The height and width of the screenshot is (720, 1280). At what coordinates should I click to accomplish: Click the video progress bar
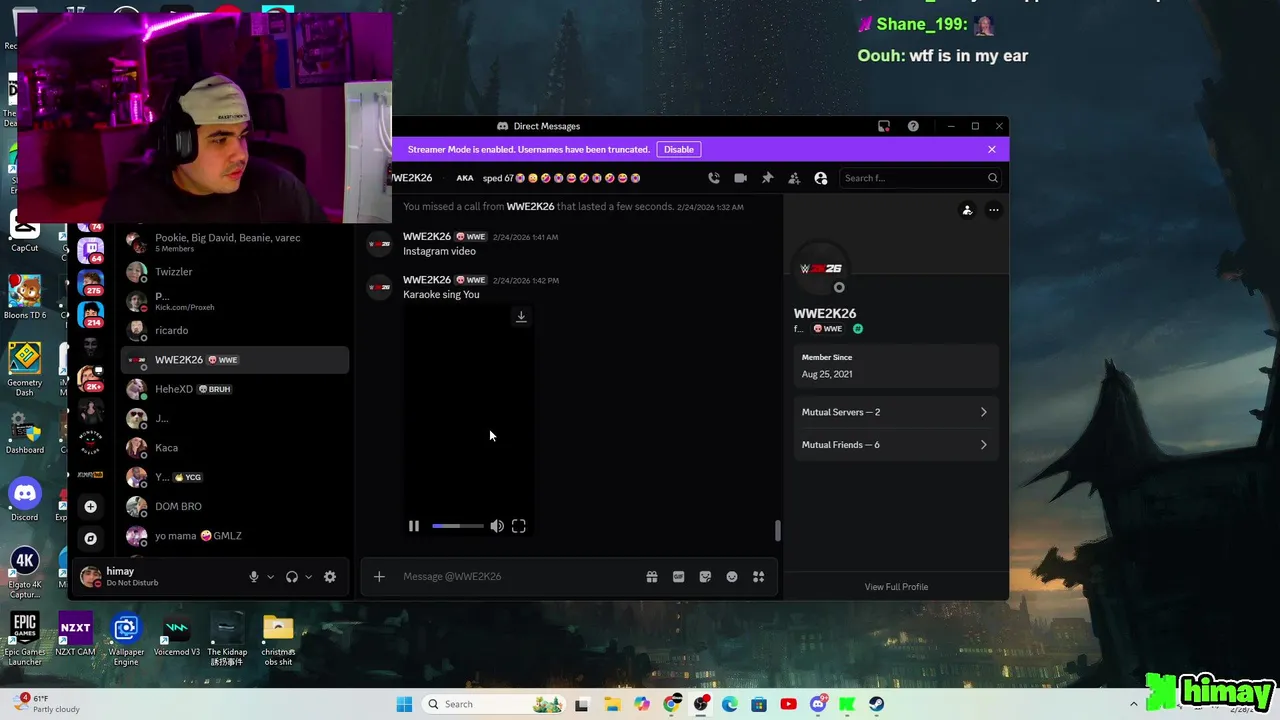pos(457,526)
